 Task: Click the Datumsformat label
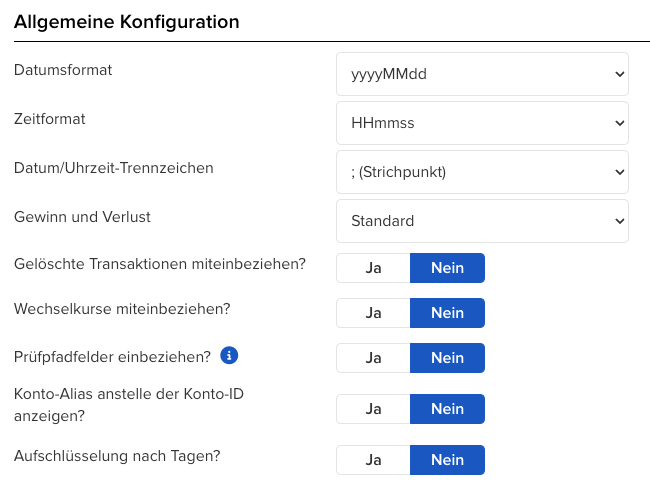tap(63, 70)
